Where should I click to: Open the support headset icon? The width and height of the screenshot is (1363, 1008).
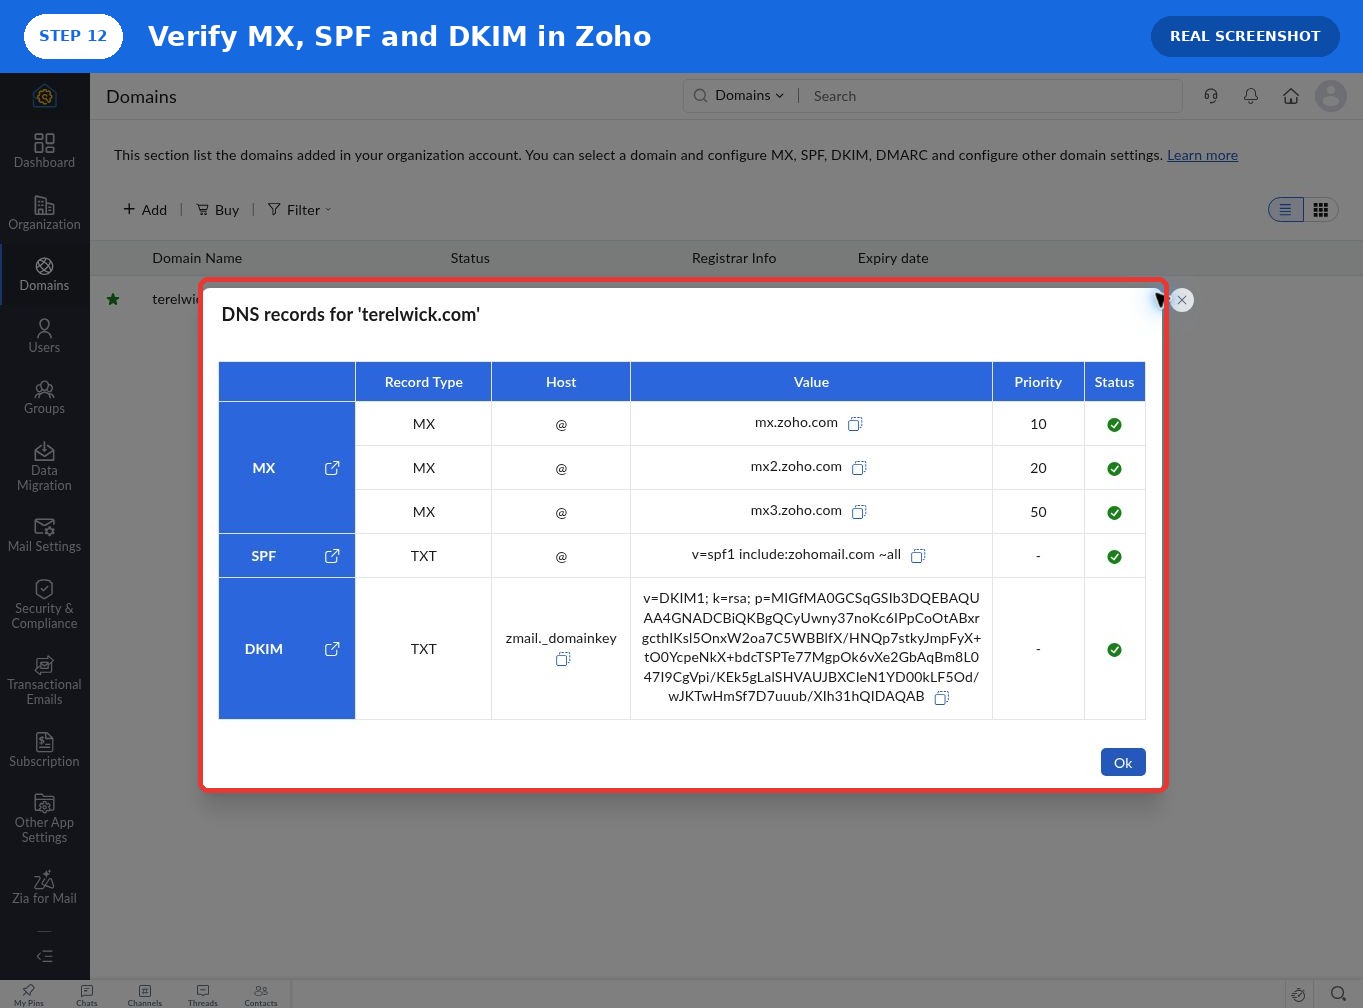tap(1211, 96)
